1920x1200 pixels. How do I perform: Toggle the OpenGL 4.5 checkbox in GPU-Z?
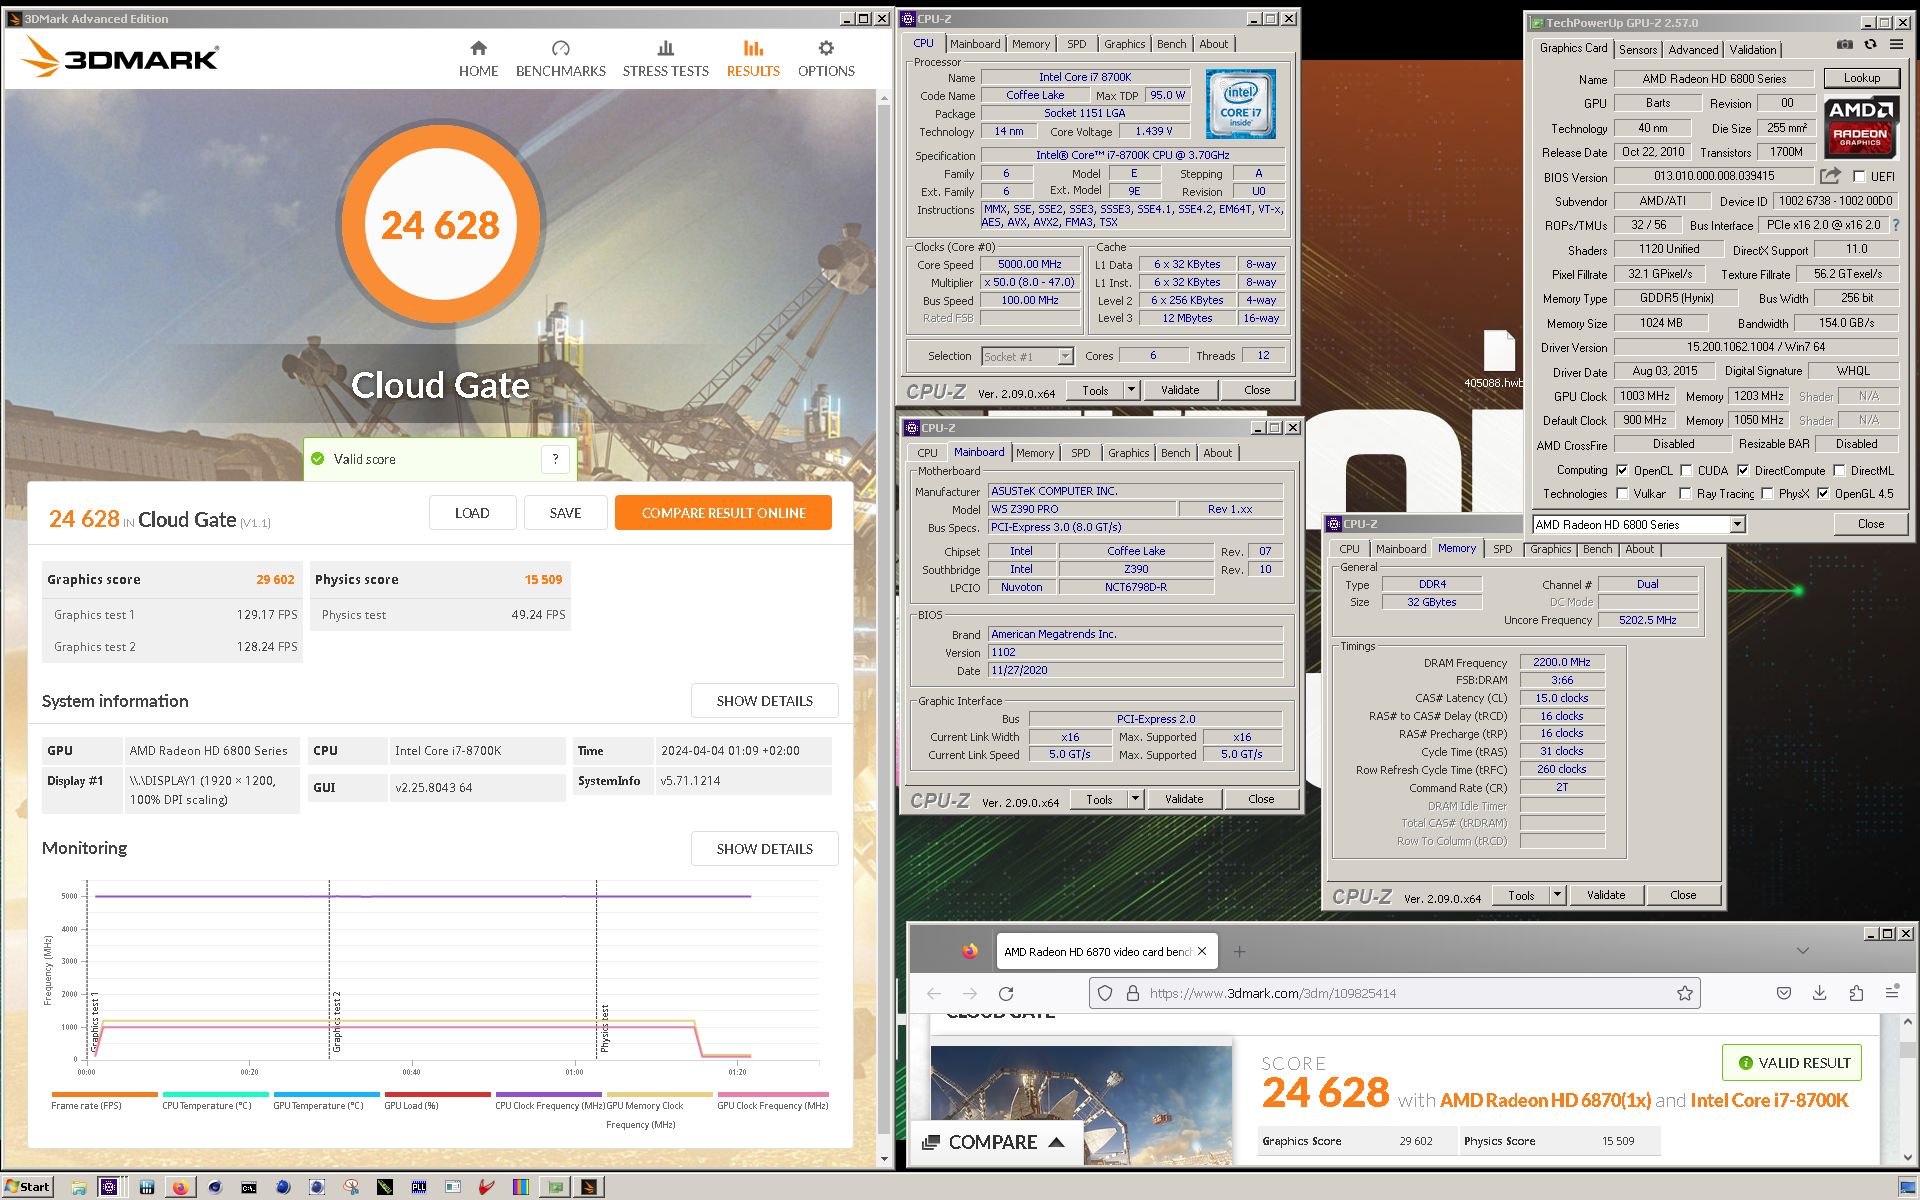click(x=1823, y=494)
